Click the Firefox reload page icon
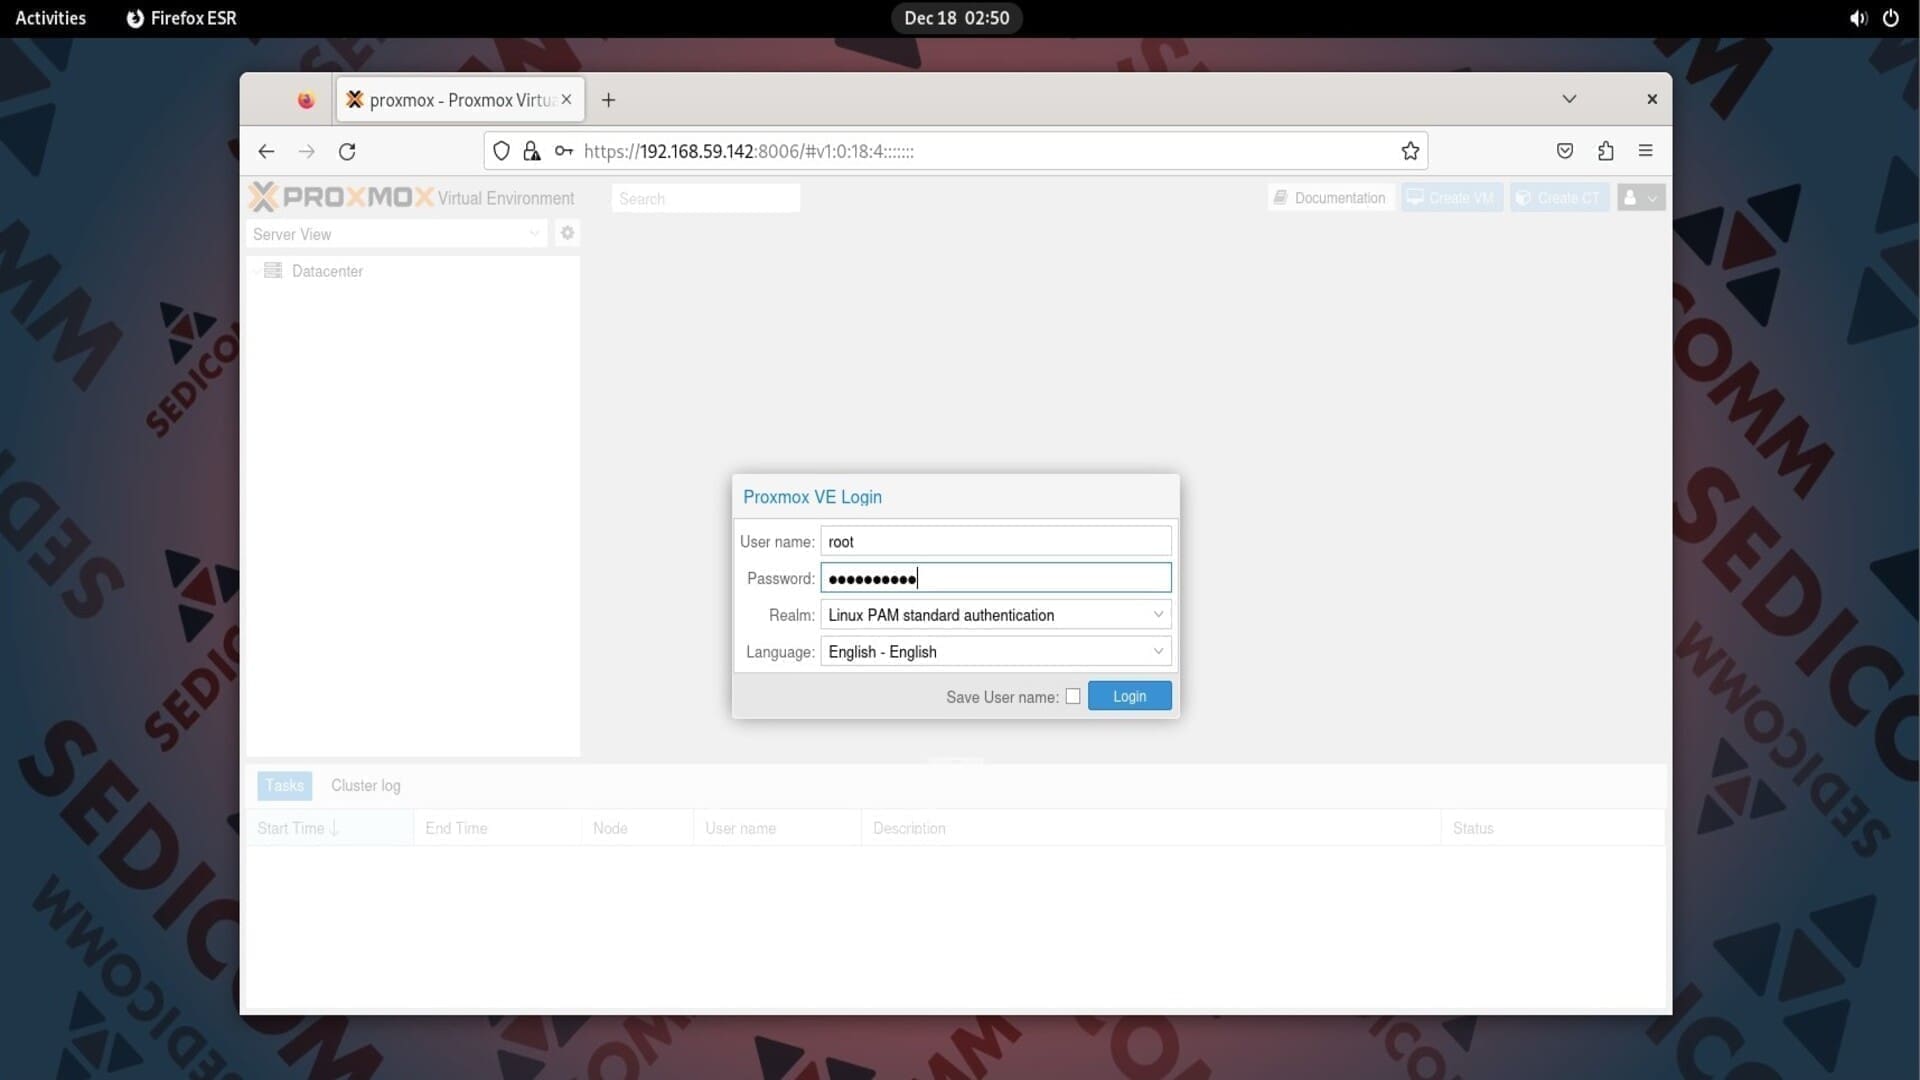The height and width of the screenshot is (1080, 1920). (347, 151)
